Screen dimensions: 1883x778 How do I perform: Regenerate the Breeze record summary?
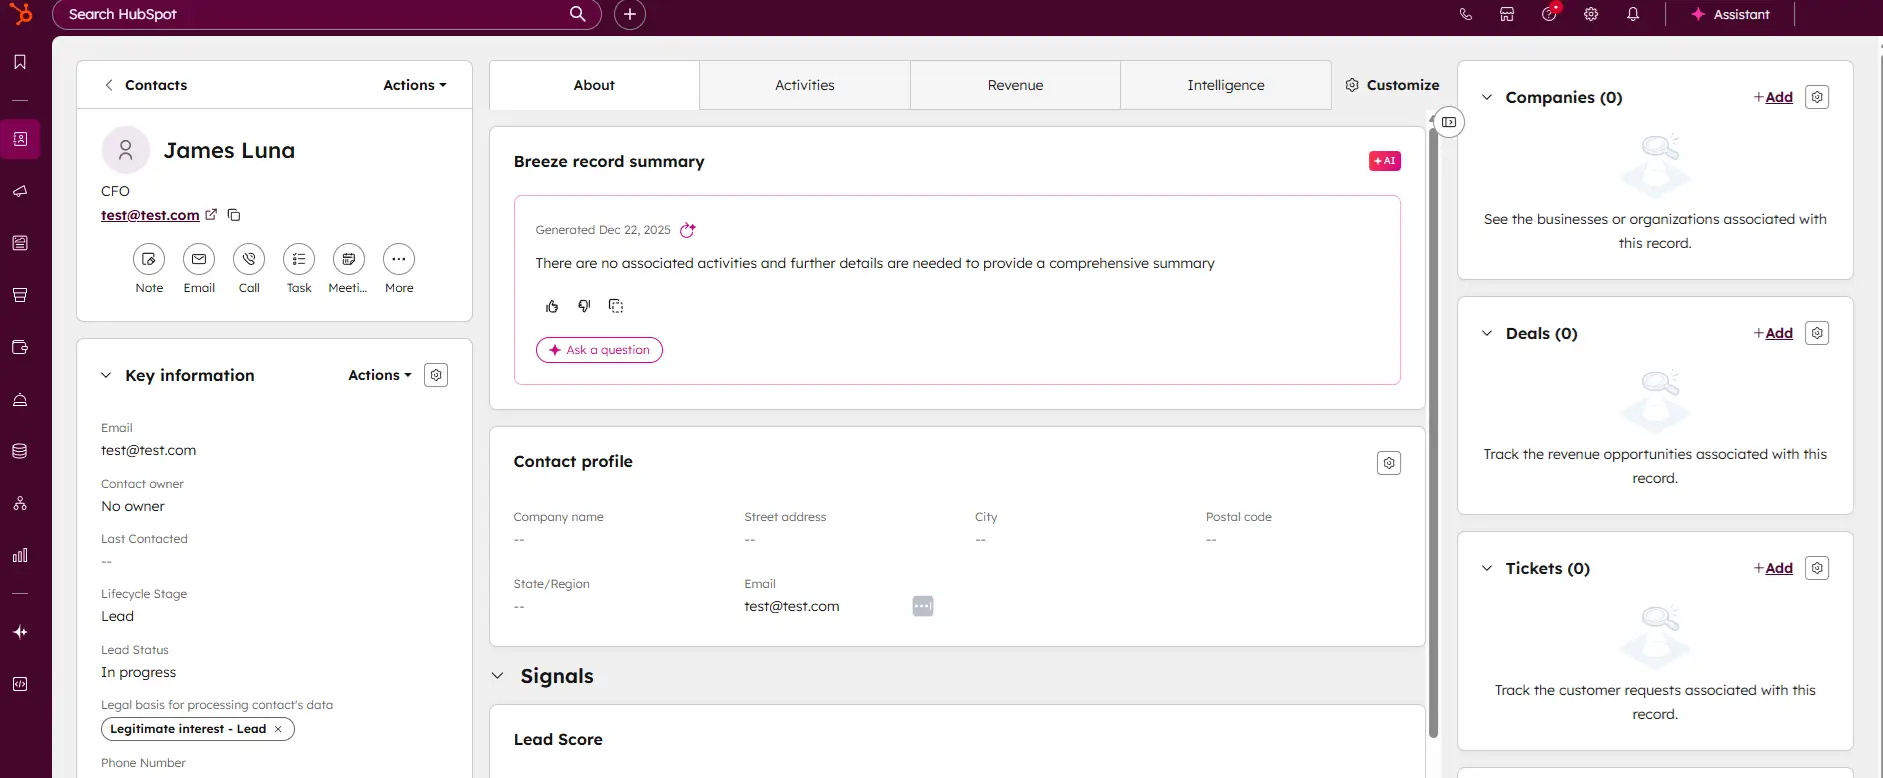(x=687, y=230)
